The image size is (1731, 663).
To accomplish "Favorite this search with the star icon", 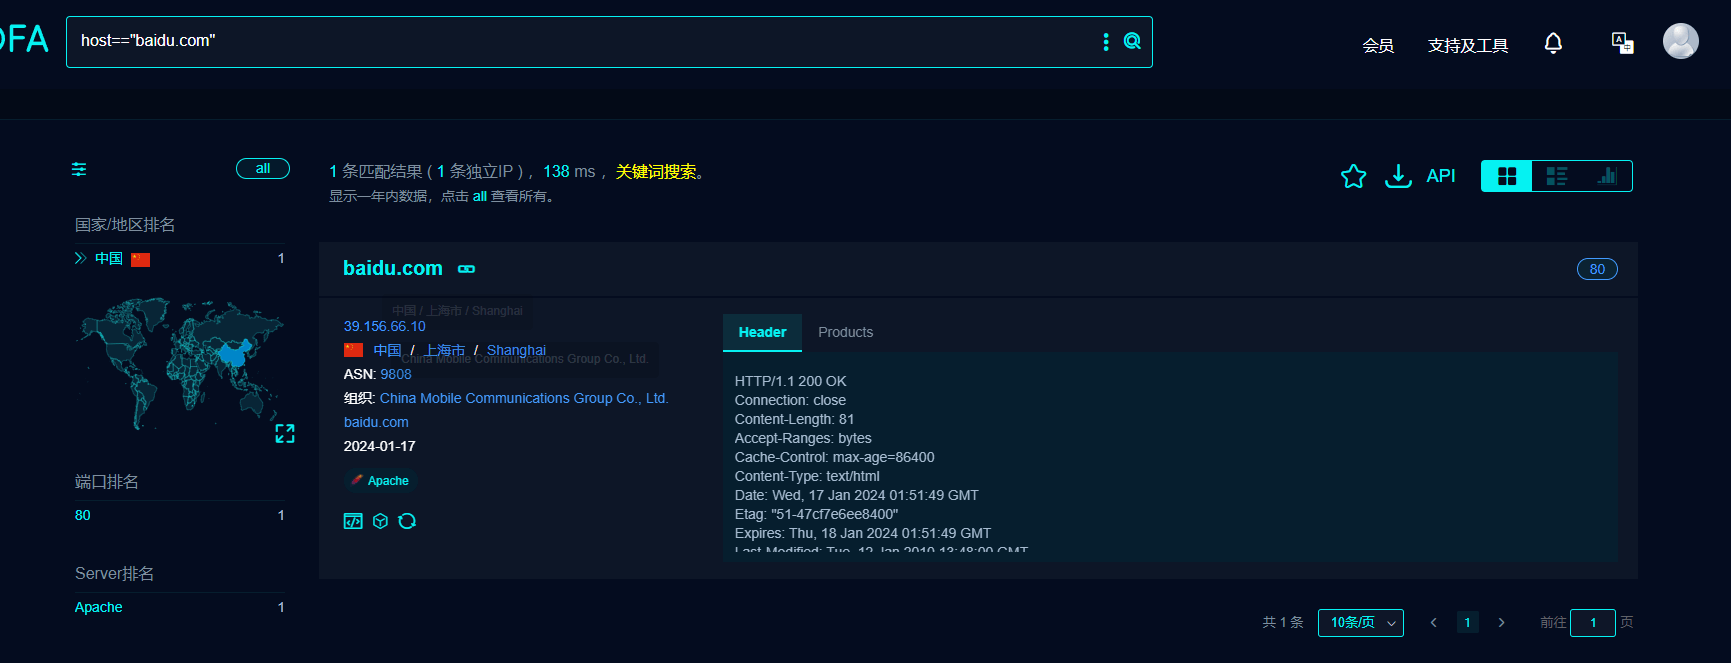I will click(1353, 176).
